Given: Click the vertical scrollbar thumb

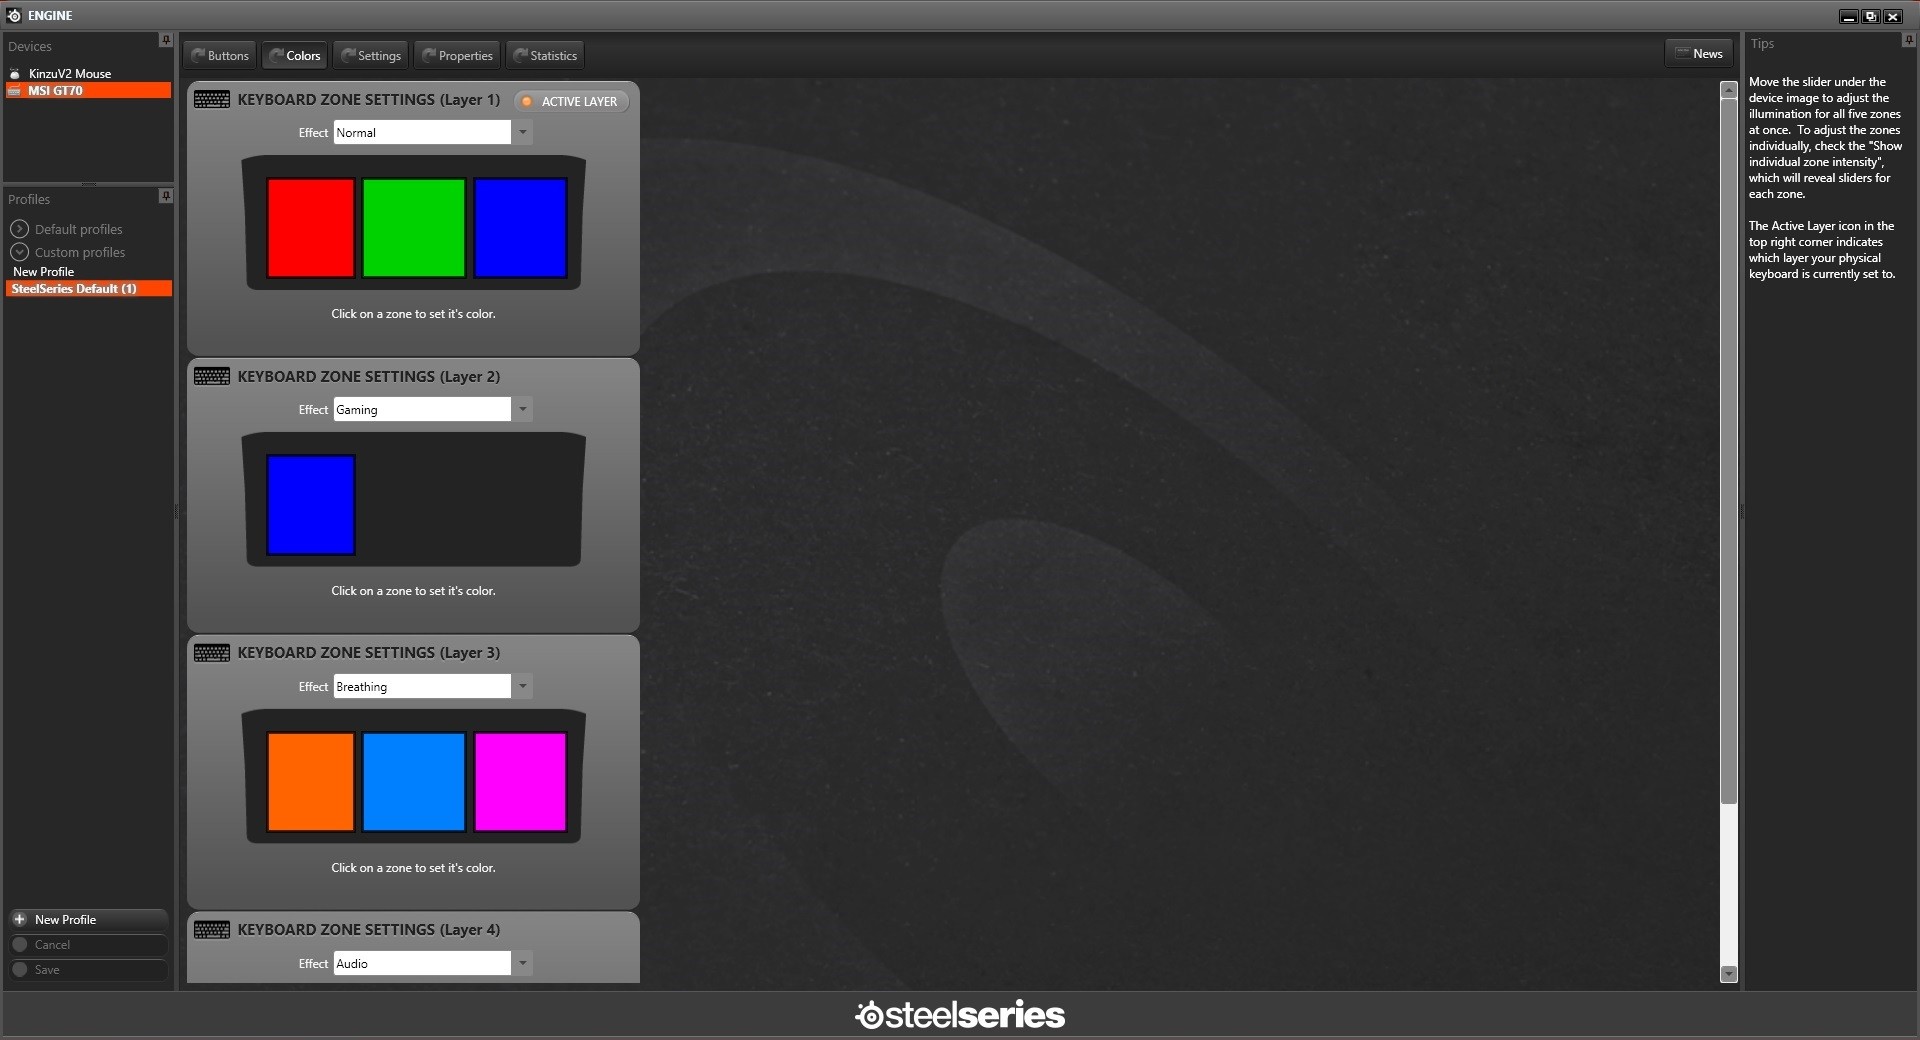Looking at the screenshot, I should coord(1728,451).
